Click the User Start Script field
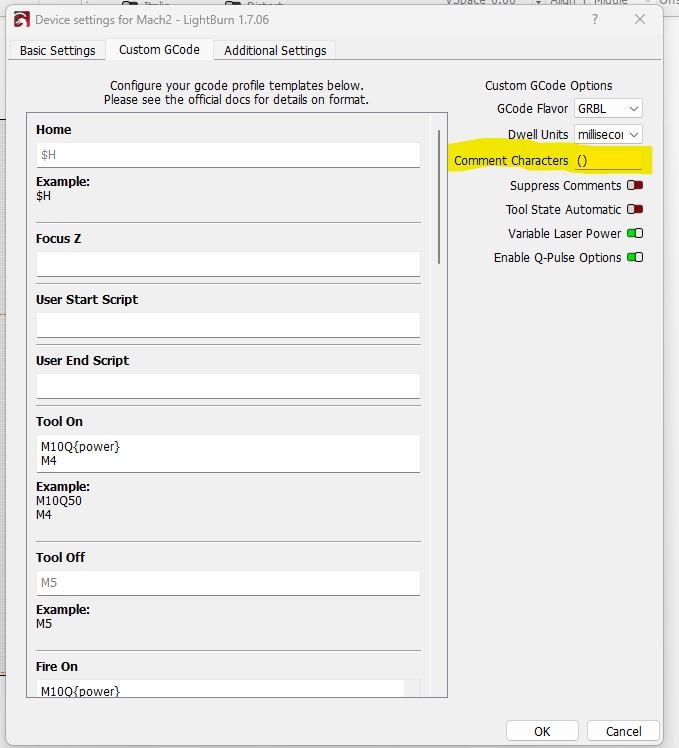Screen dimensions: 679x748 point(228,325)
